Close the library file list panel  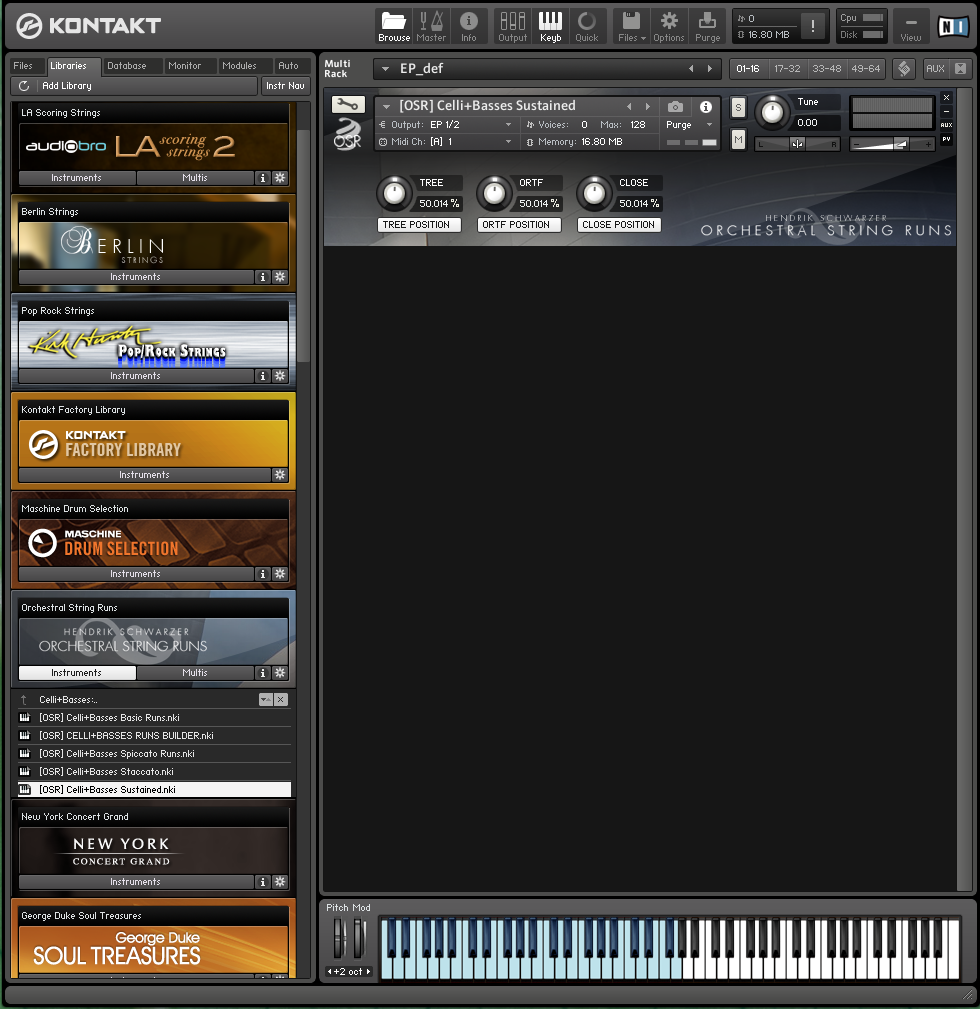pos(281,699)
